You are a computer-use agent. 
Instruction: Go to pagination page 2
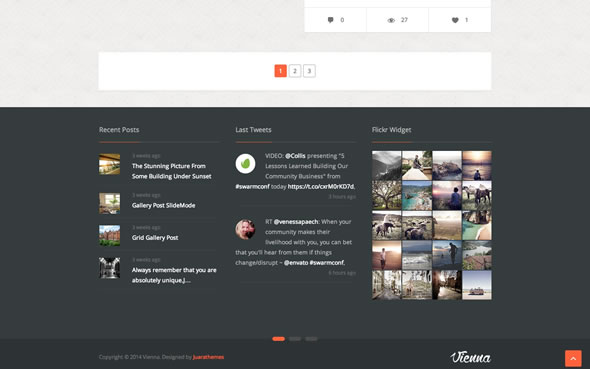[295, 71]
